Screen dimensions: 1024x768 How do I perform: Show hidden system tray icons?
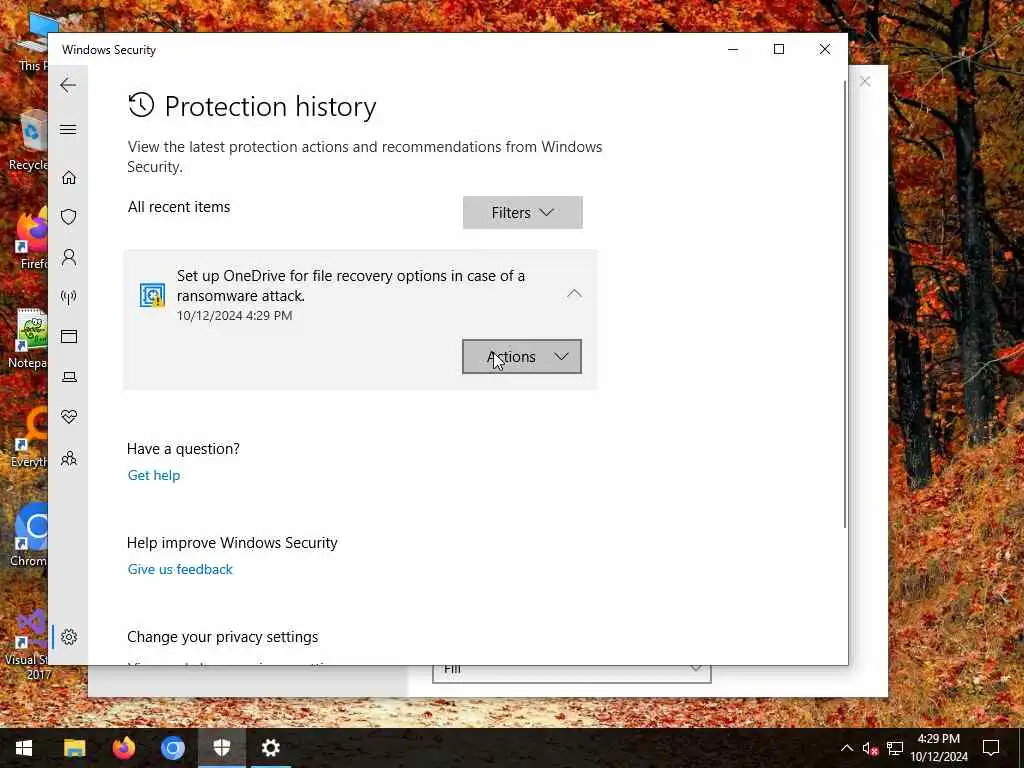coord(846,748)
